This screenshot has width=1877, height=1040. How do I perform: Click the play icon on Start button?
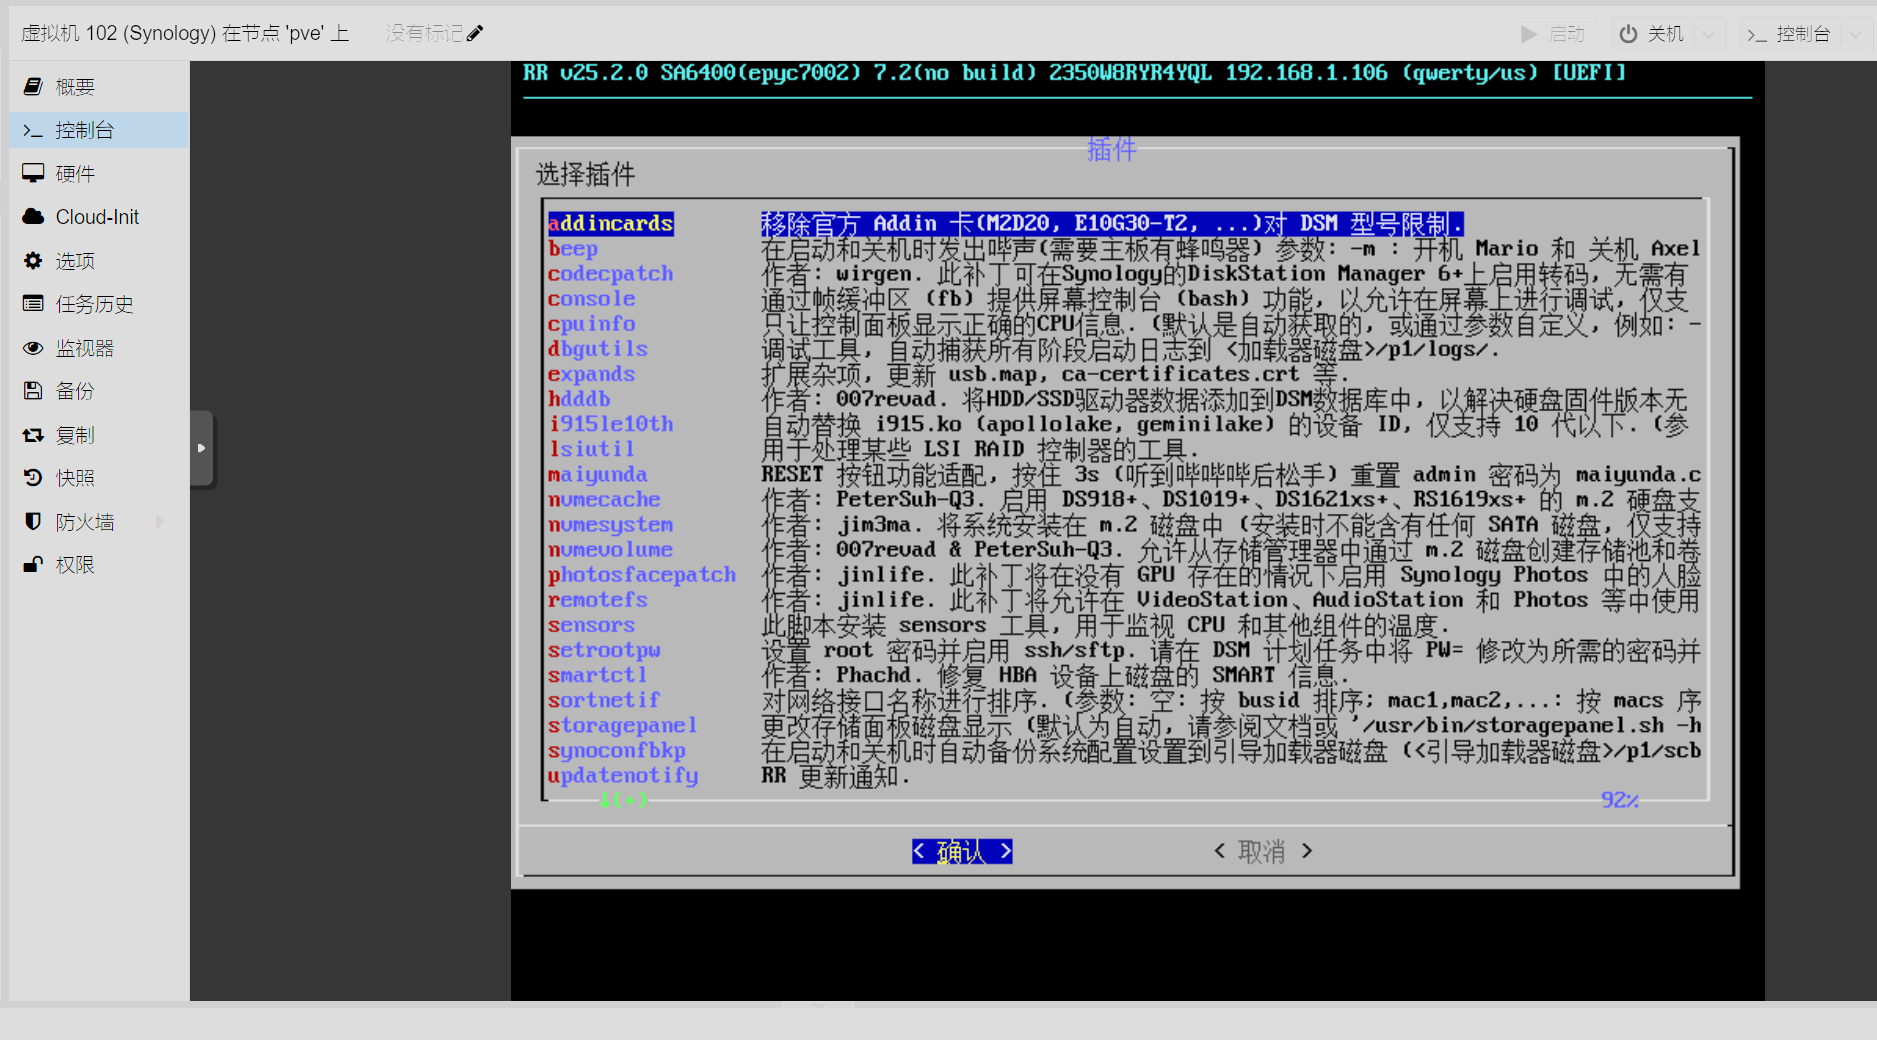[x=1529, y=34]
